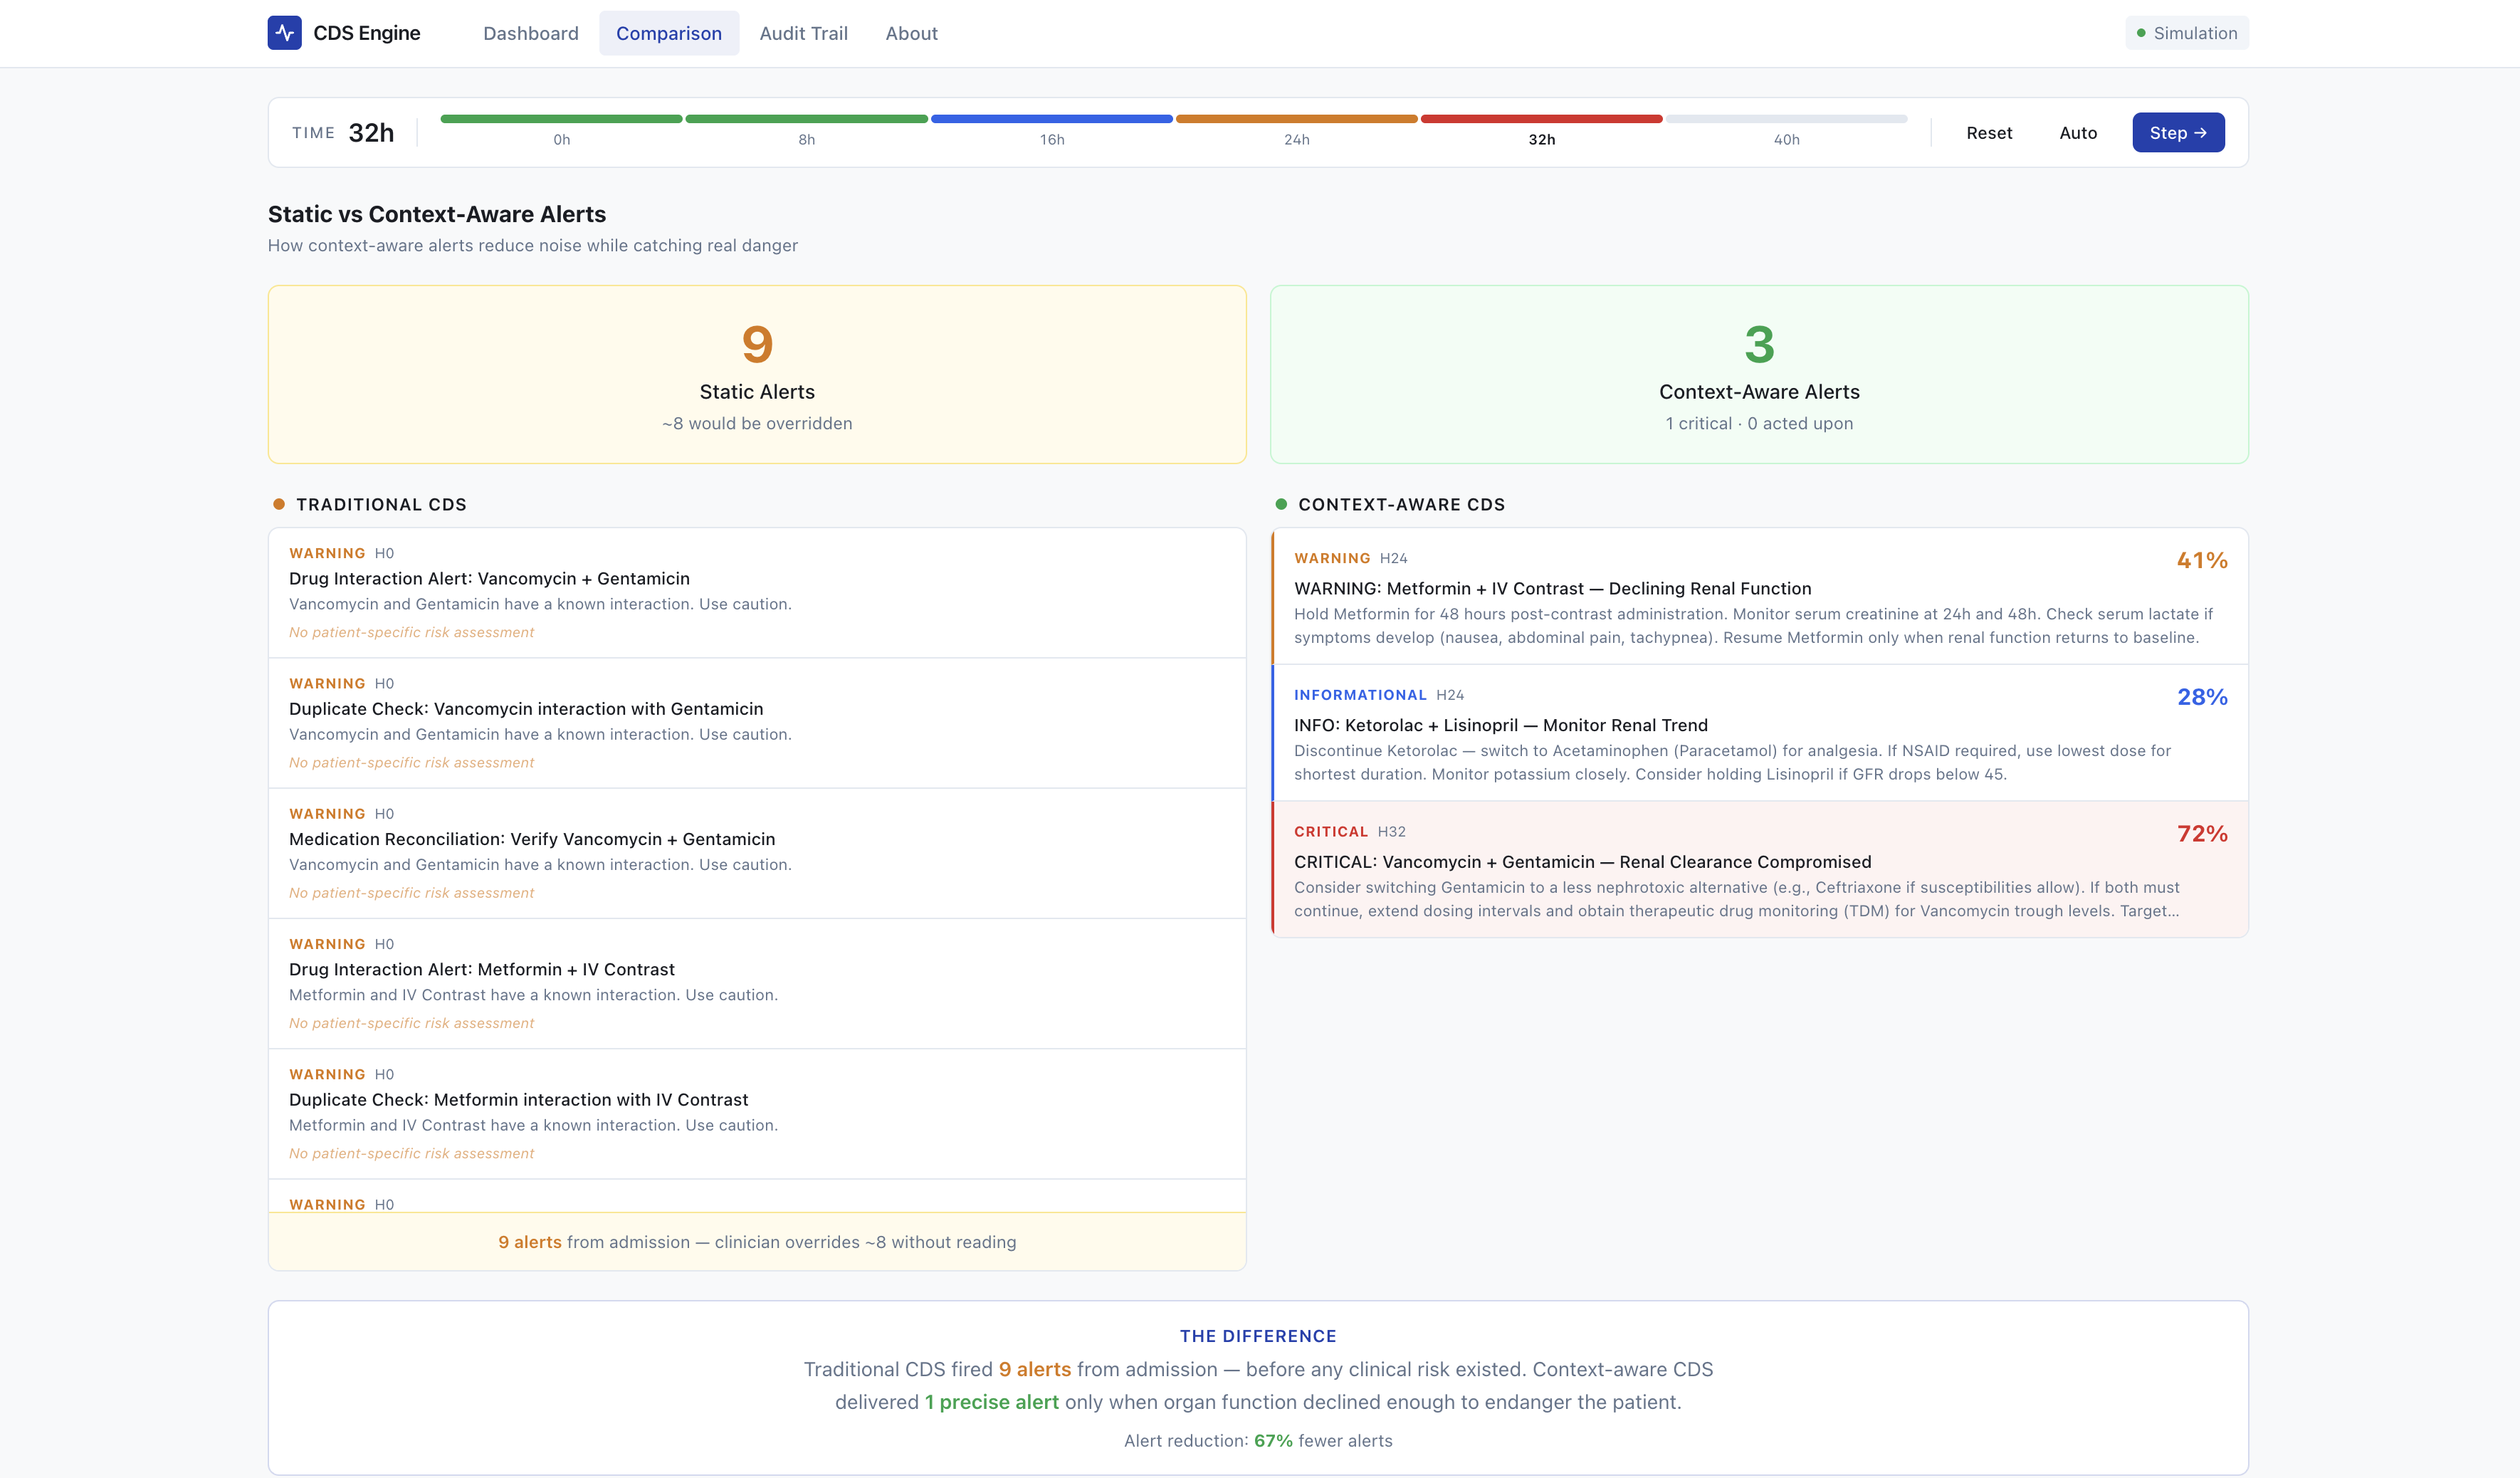2520x1478 pixels.
Task: Click the orange Traditional CDS bullet dot
Action: pyautogui.click(x=279, y=504)
